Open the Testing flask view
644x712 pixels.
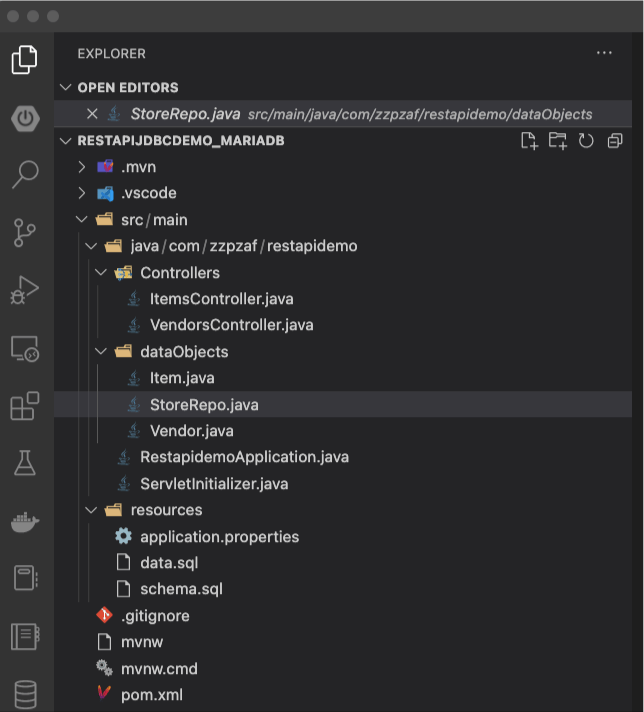tap(25, 463)
